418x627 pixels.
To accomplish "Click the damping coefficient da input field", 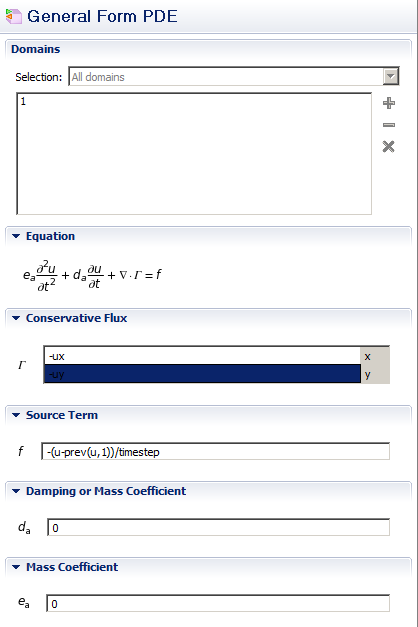I will pos(218,528).
